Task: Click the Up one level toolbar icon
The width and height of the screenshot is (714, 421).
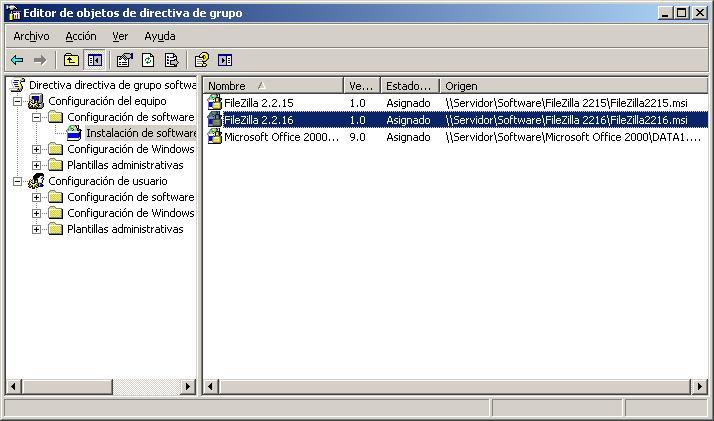Action: (71, 60)
